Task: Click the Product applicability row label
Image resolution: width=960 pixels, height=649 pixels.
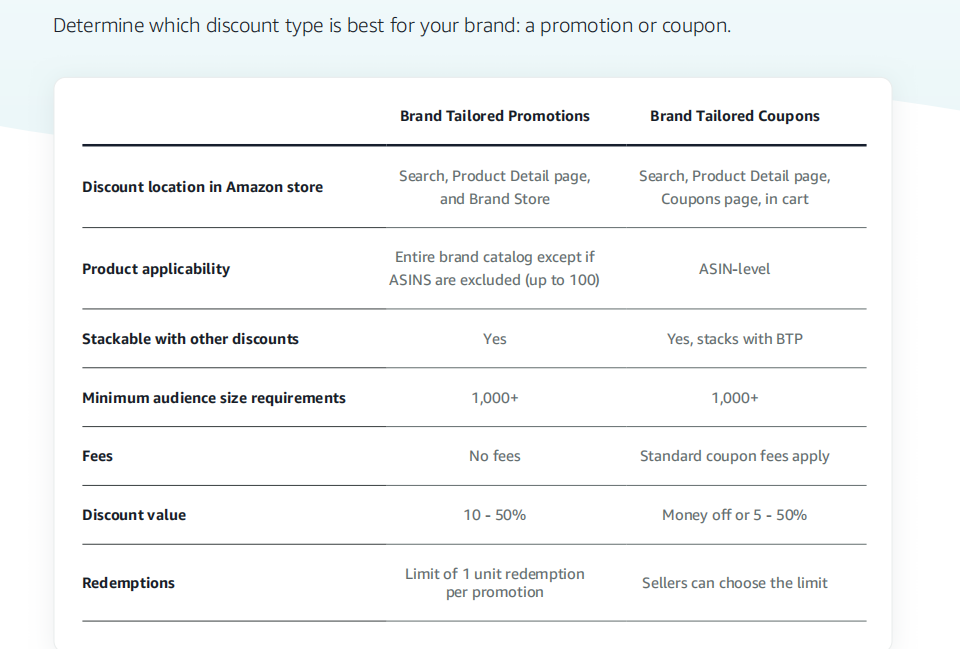Action: point(156,269)
